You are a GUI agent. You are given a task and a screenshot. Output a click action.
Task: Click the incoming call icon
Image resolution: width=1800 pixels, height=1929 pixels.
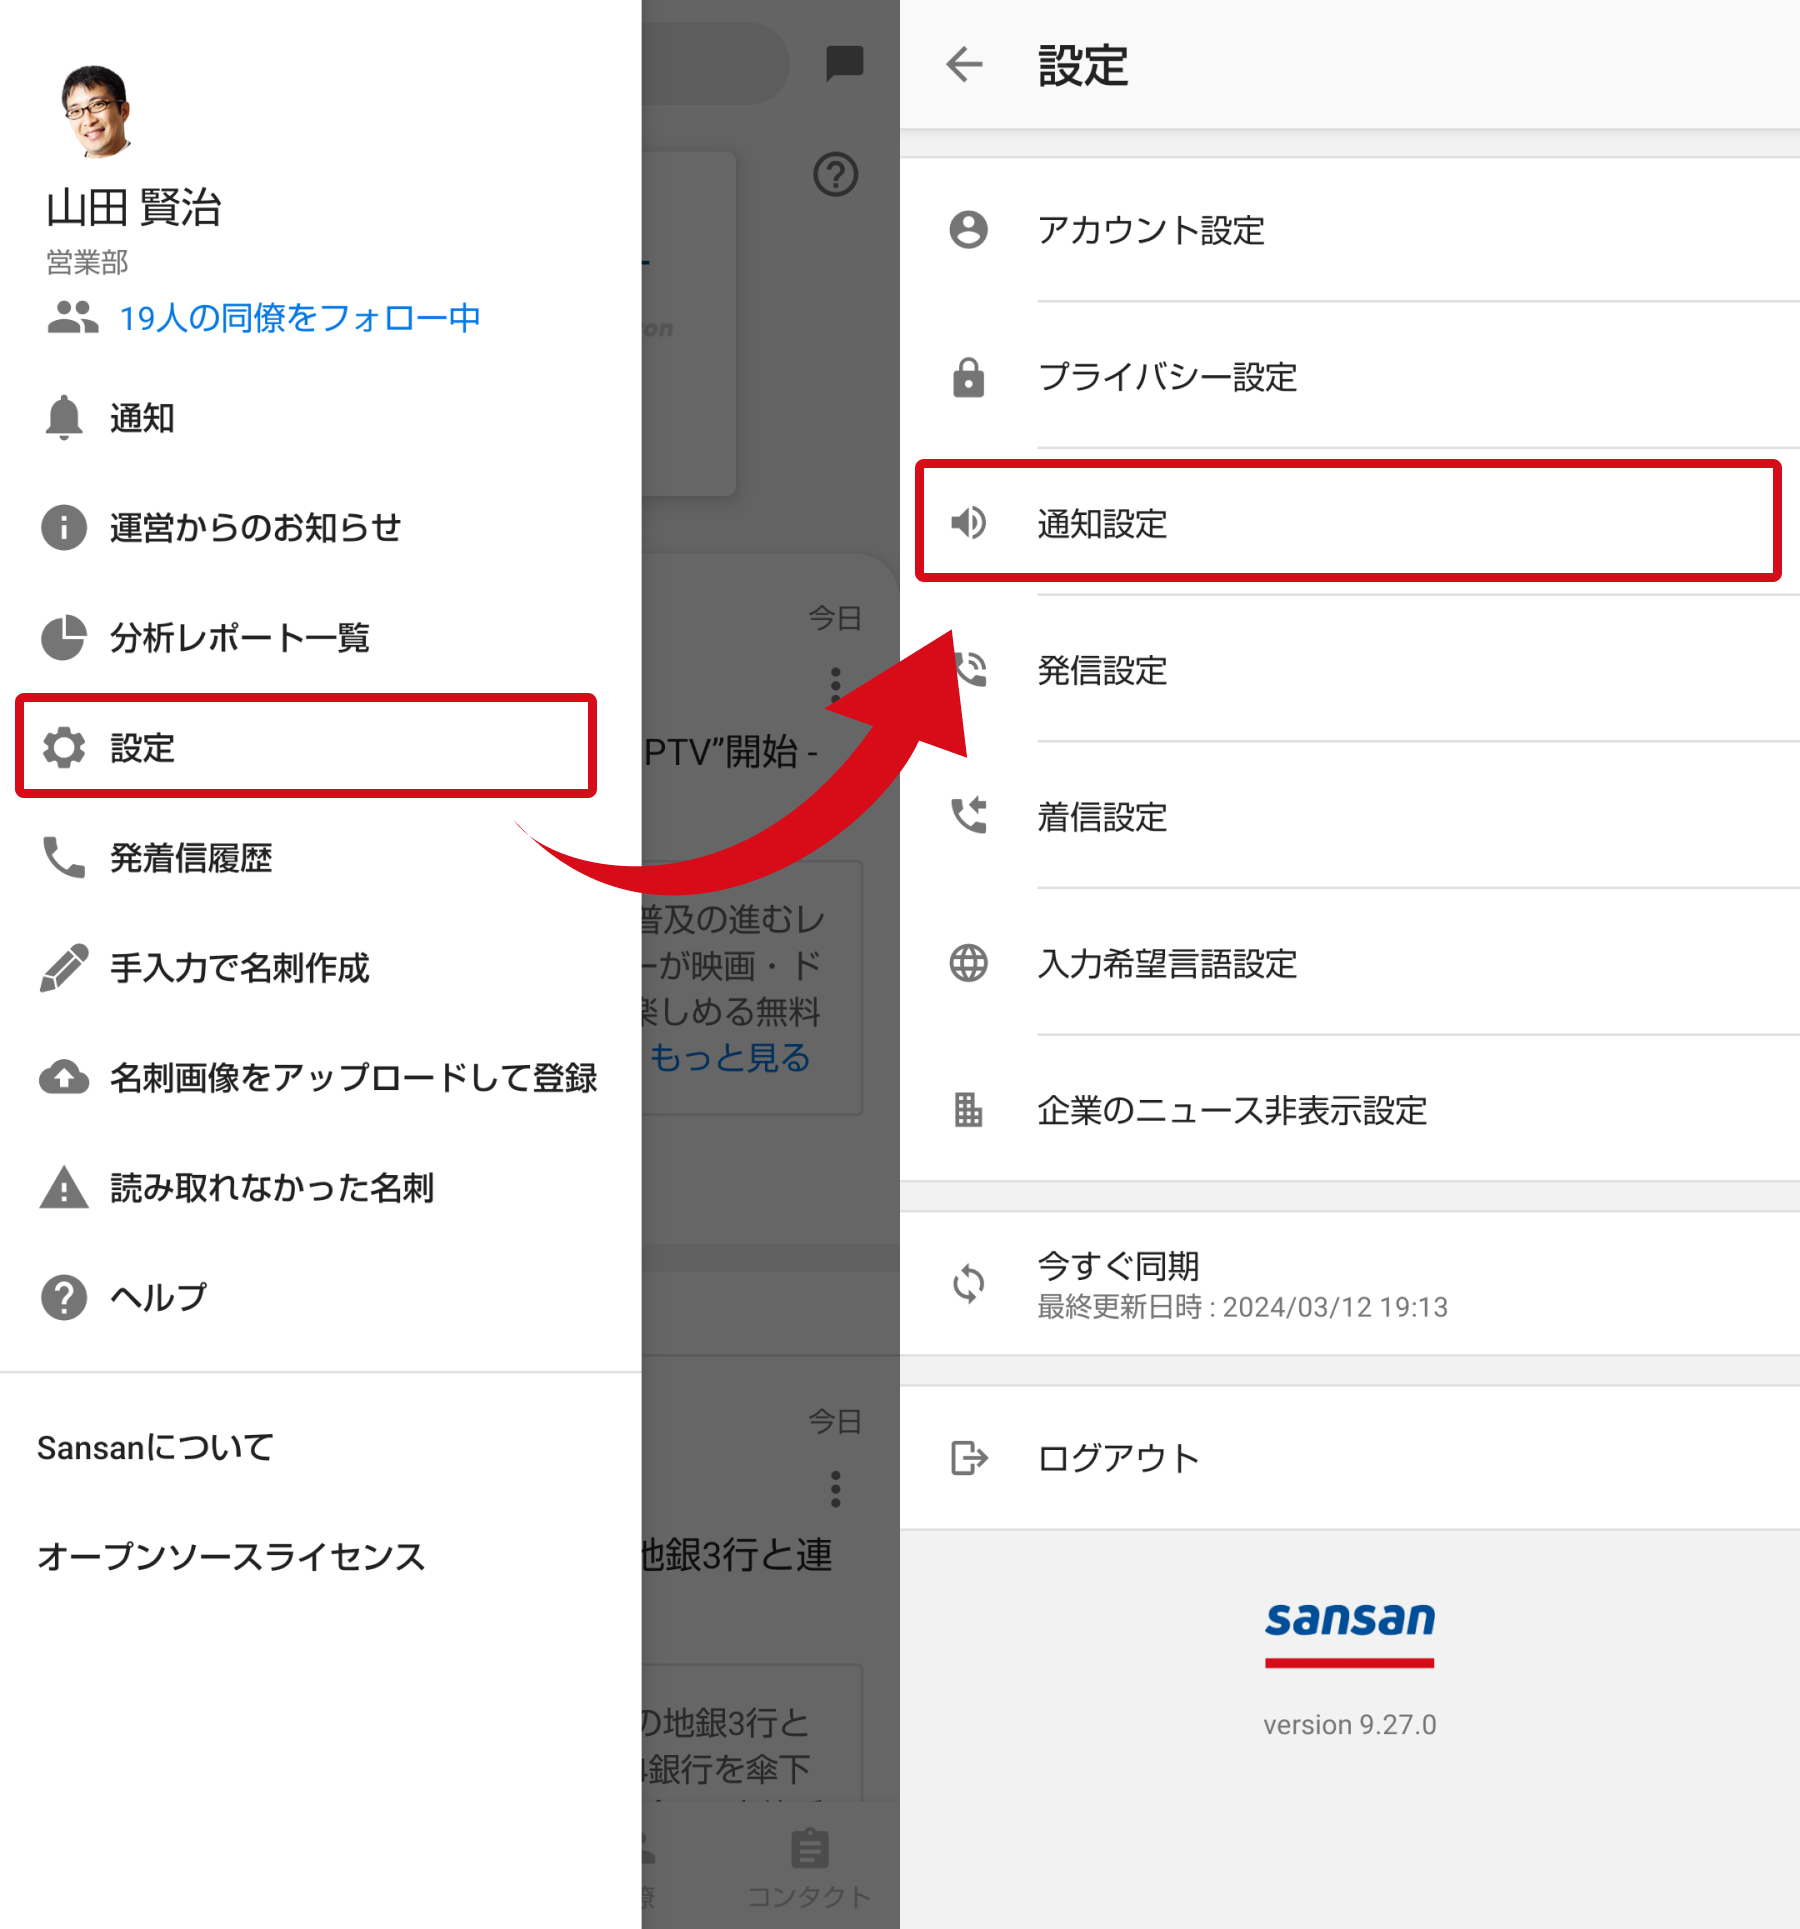[968, 817]
